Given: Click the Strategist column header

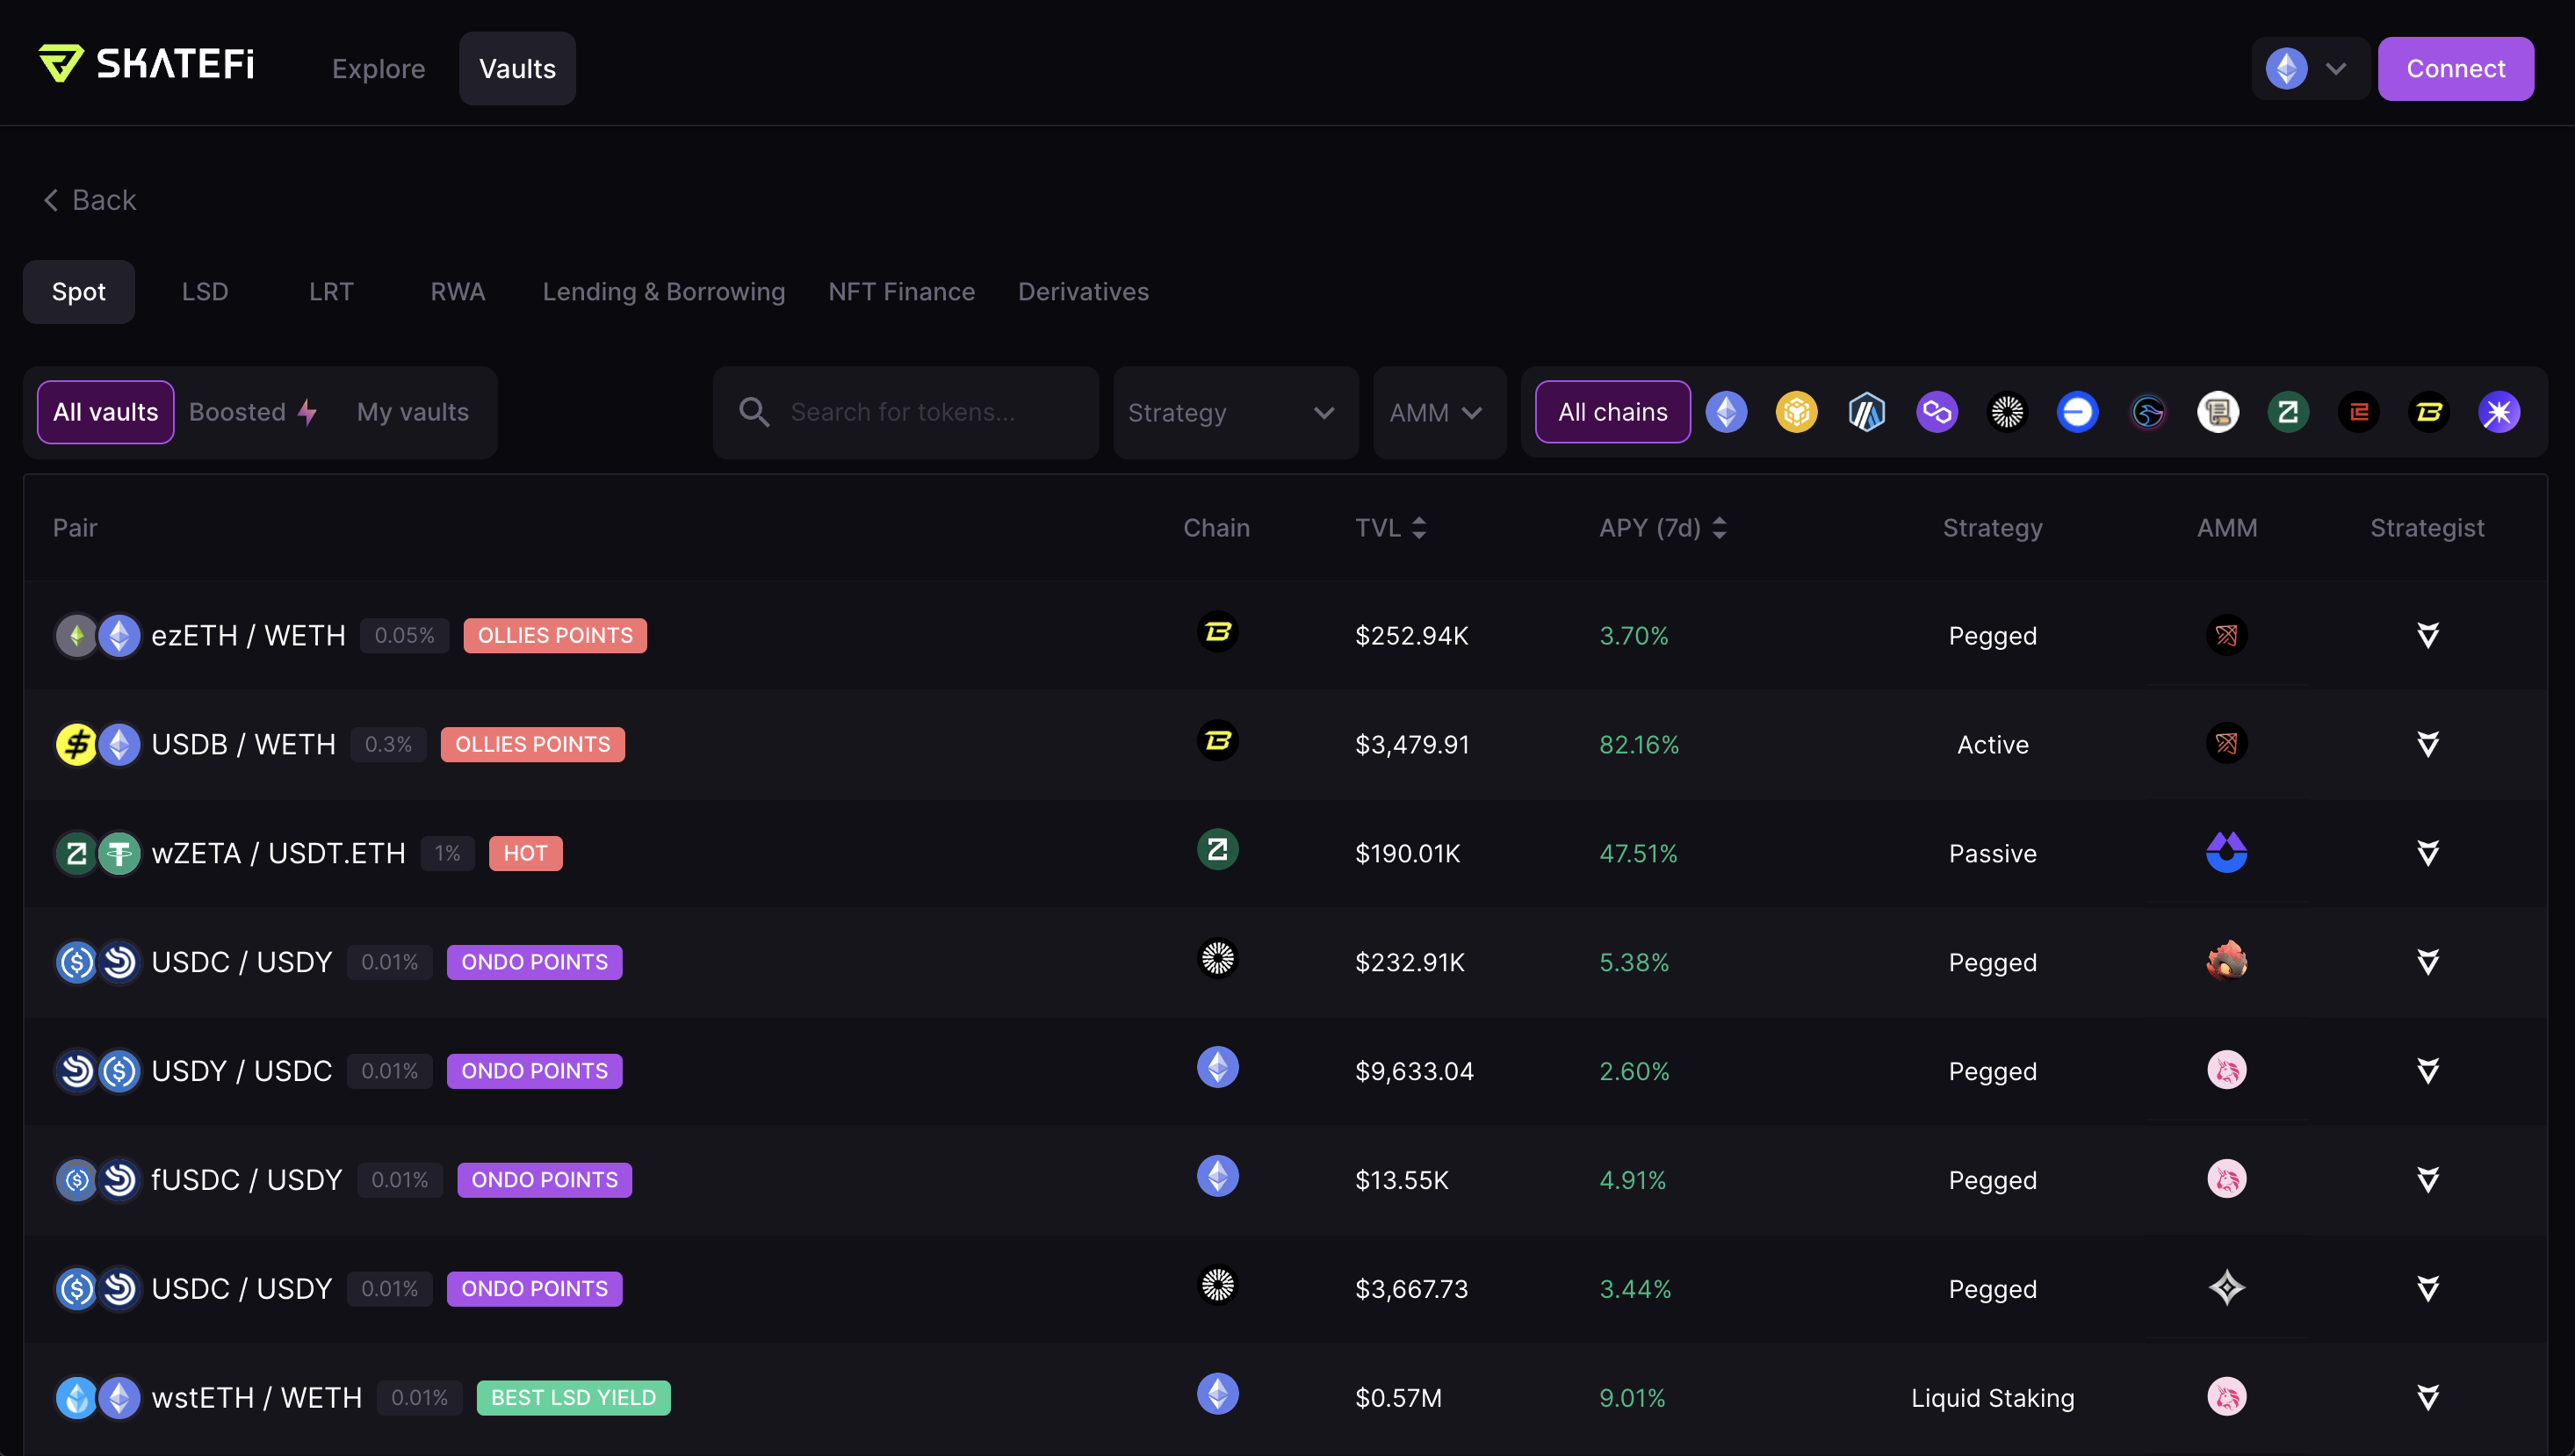Looking at the screenshot, I should point(2427,528).
